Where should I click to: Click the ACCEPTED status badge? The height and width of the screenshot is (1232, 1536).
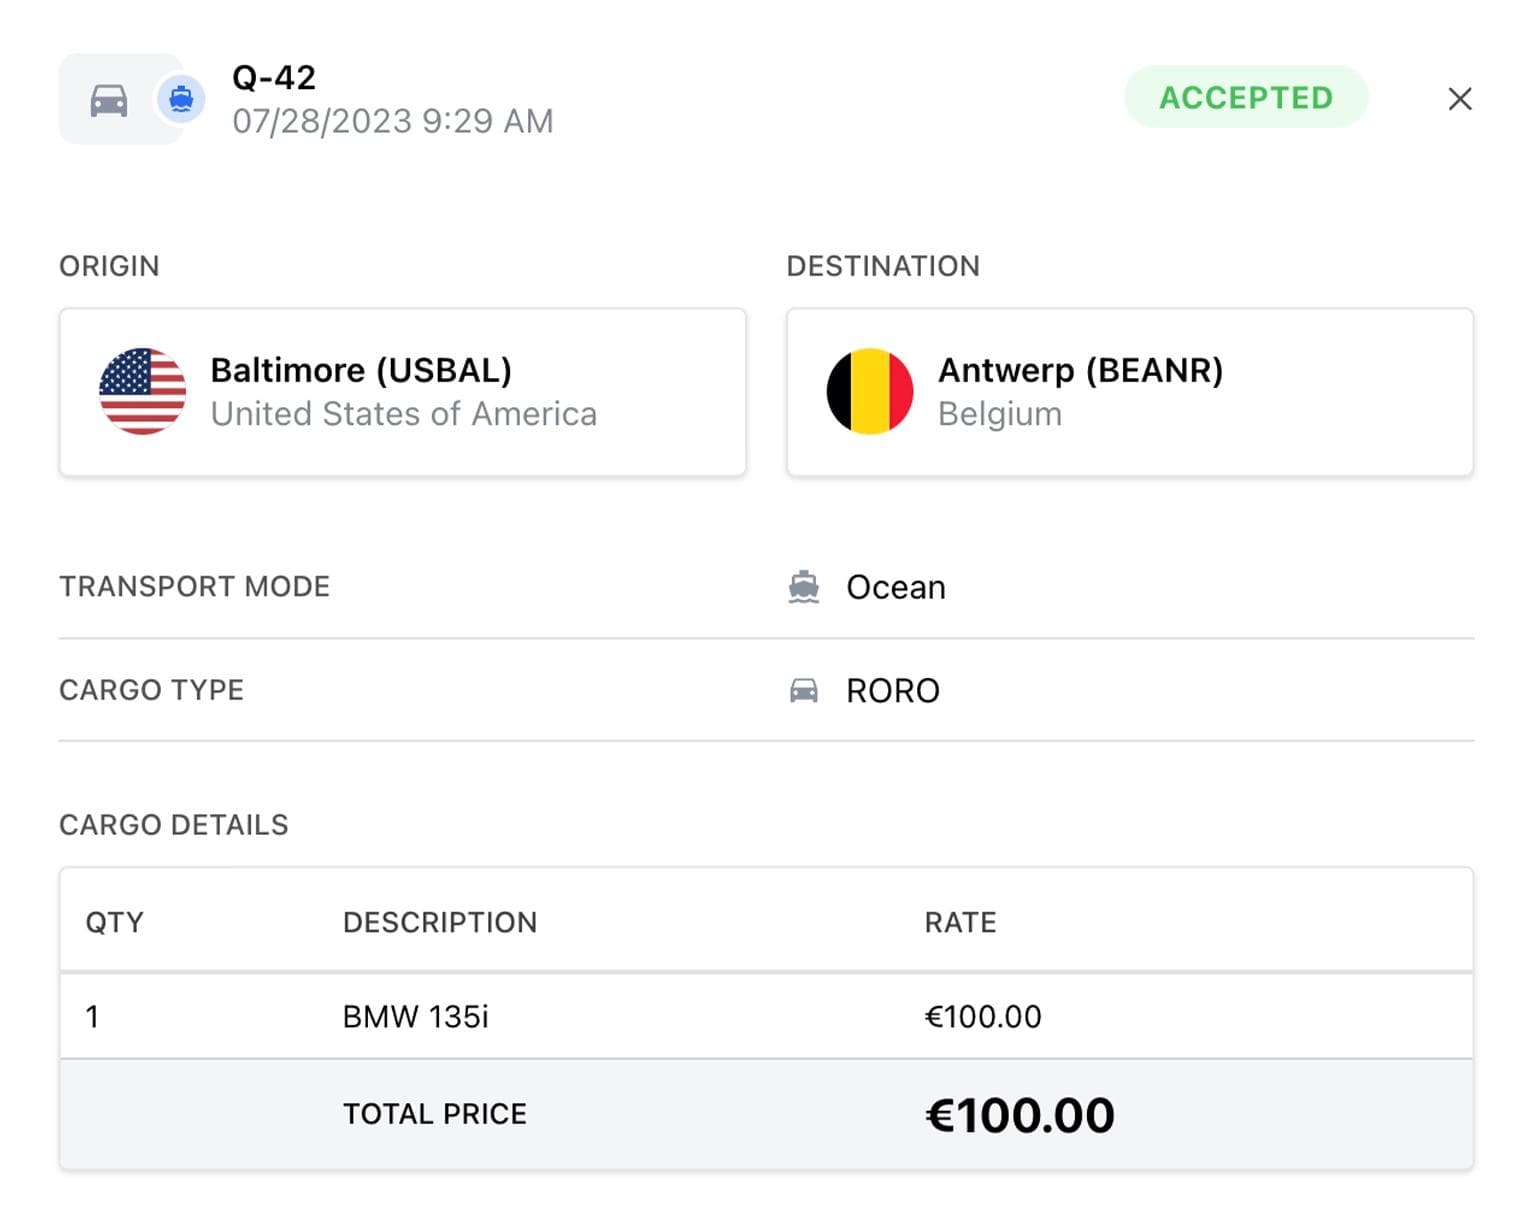(1245, 97)
